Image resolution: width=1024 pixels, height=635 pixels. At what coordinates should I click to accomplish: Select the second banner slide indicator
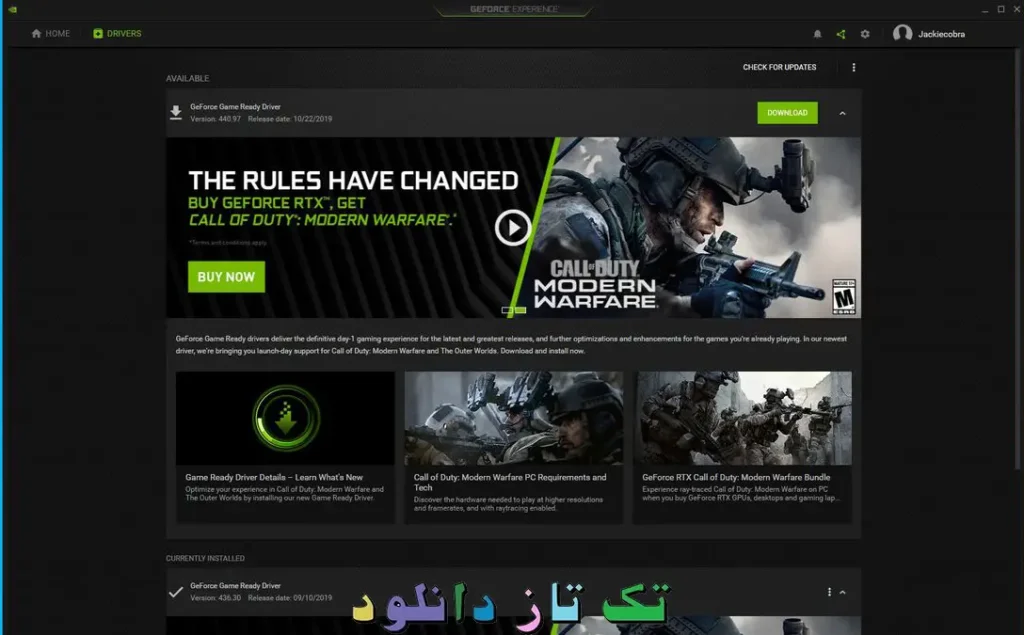pos(520,310)
